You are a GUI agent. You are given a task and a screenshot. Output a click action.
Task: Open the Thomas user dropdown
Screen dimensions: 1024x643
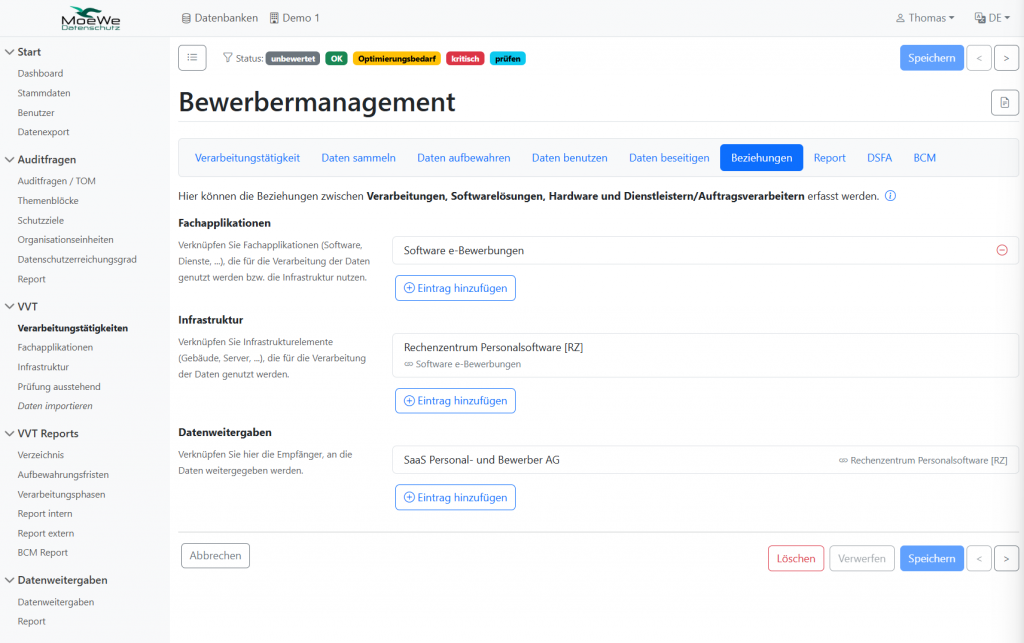(925, 18)
